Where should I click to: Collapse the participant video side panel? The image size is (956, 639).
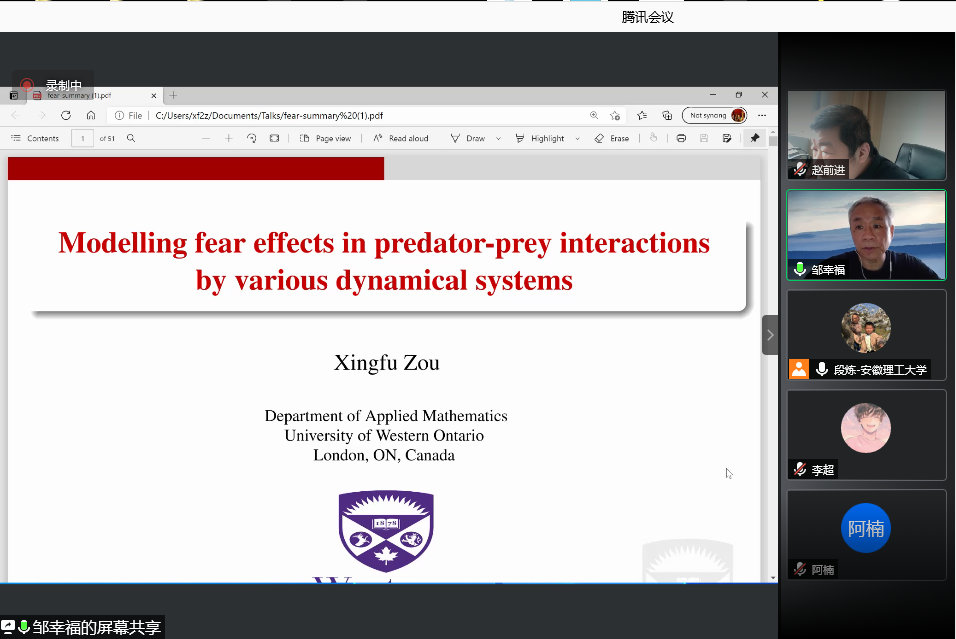pyautogui.click(x=770, y=335)
